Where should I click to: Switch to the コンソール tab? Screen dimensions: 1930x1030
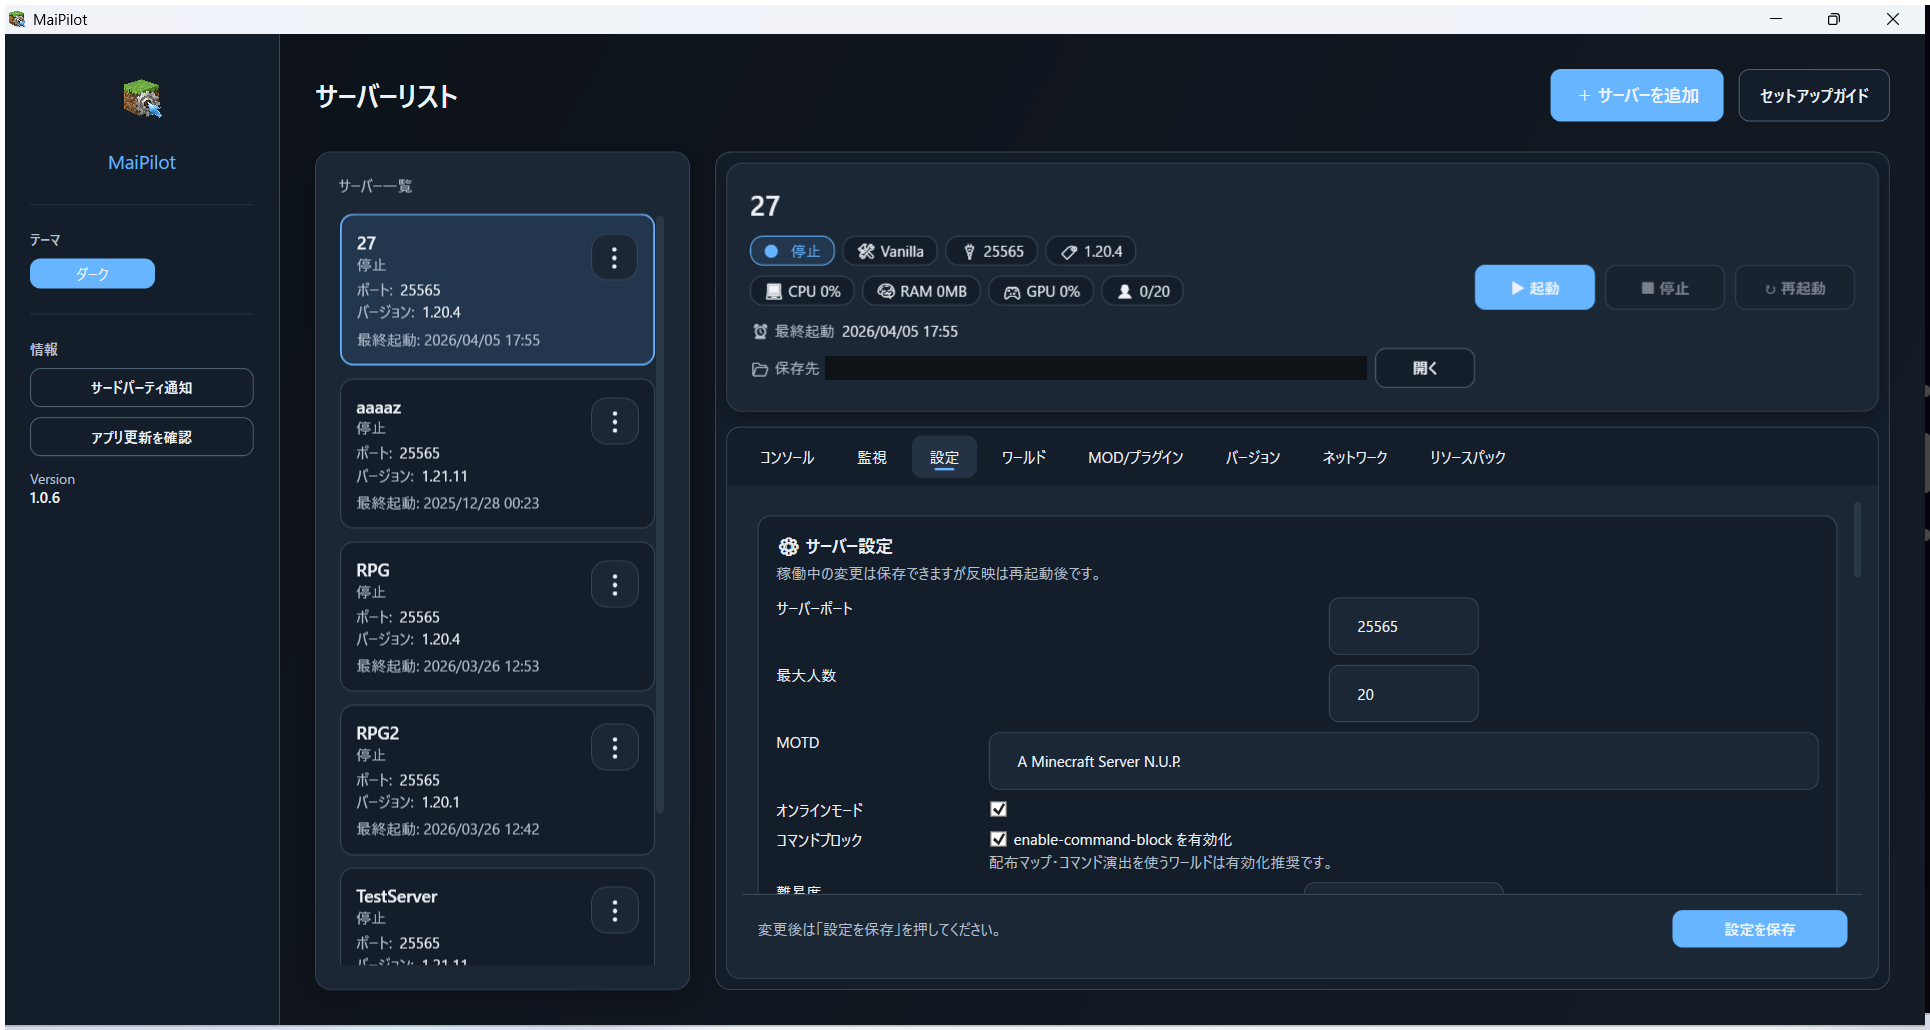pyautogui.click(x=786, y=457)
